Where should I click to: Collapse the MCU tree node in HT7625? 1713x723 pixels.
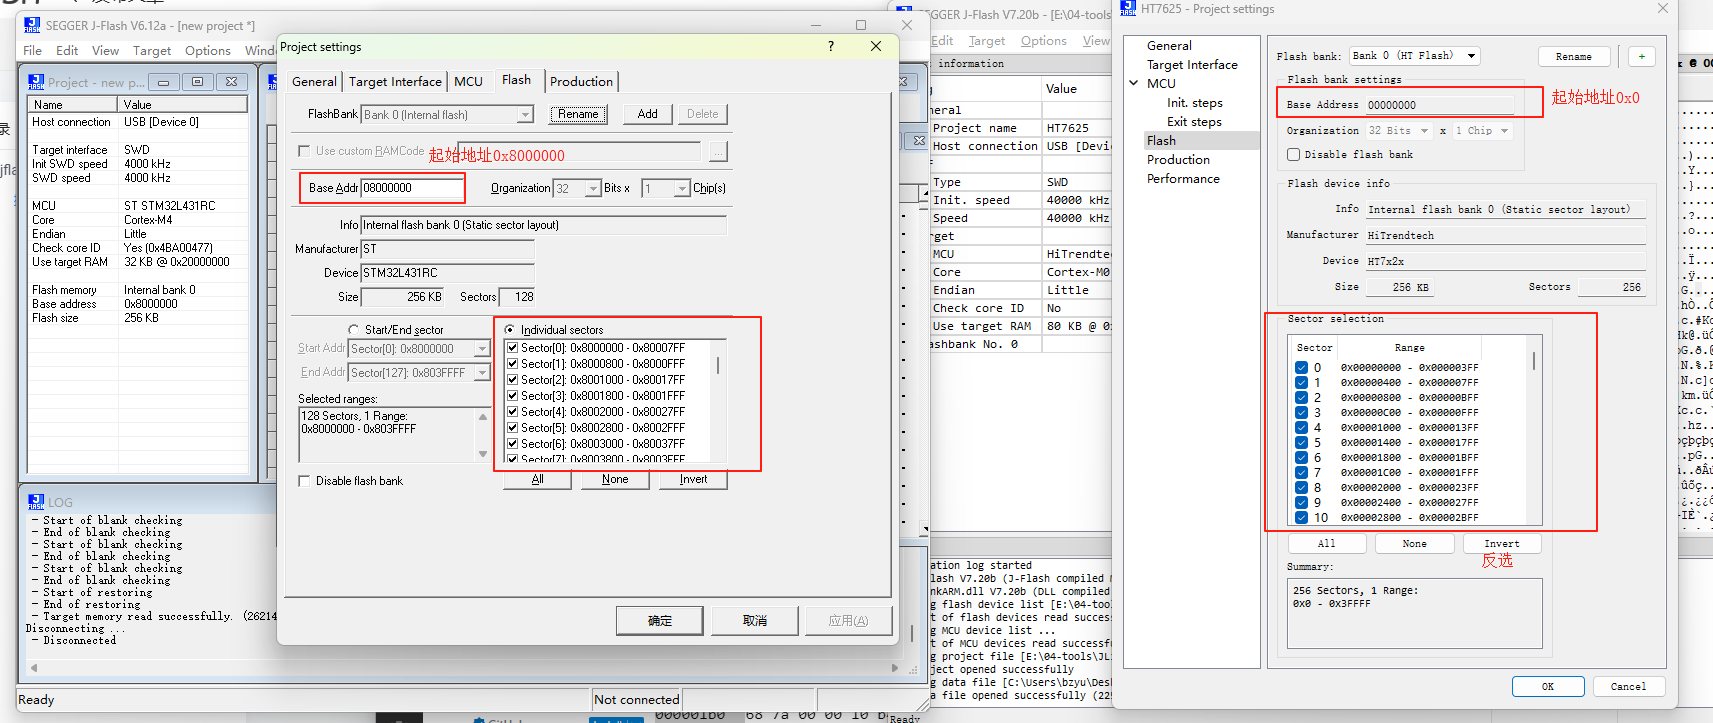[x=1134, y=84]
